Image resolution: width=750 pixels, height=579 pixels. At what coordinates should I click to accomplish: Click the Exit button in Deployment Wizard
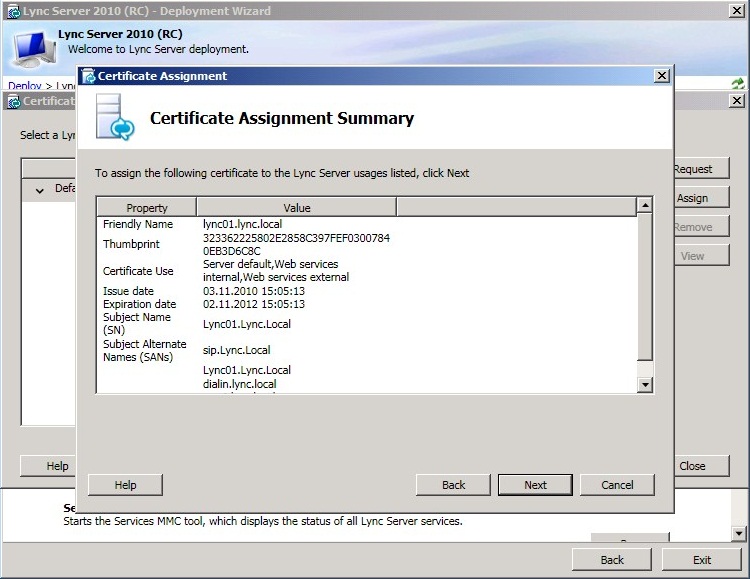coord(701,560)
